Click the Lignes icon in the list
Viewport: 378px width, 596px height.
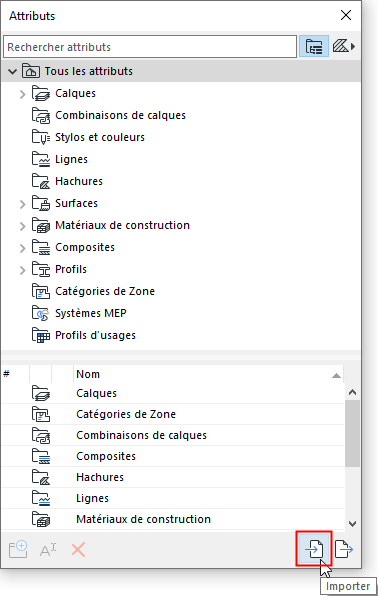pyautogui.click(x=41, y=498)
